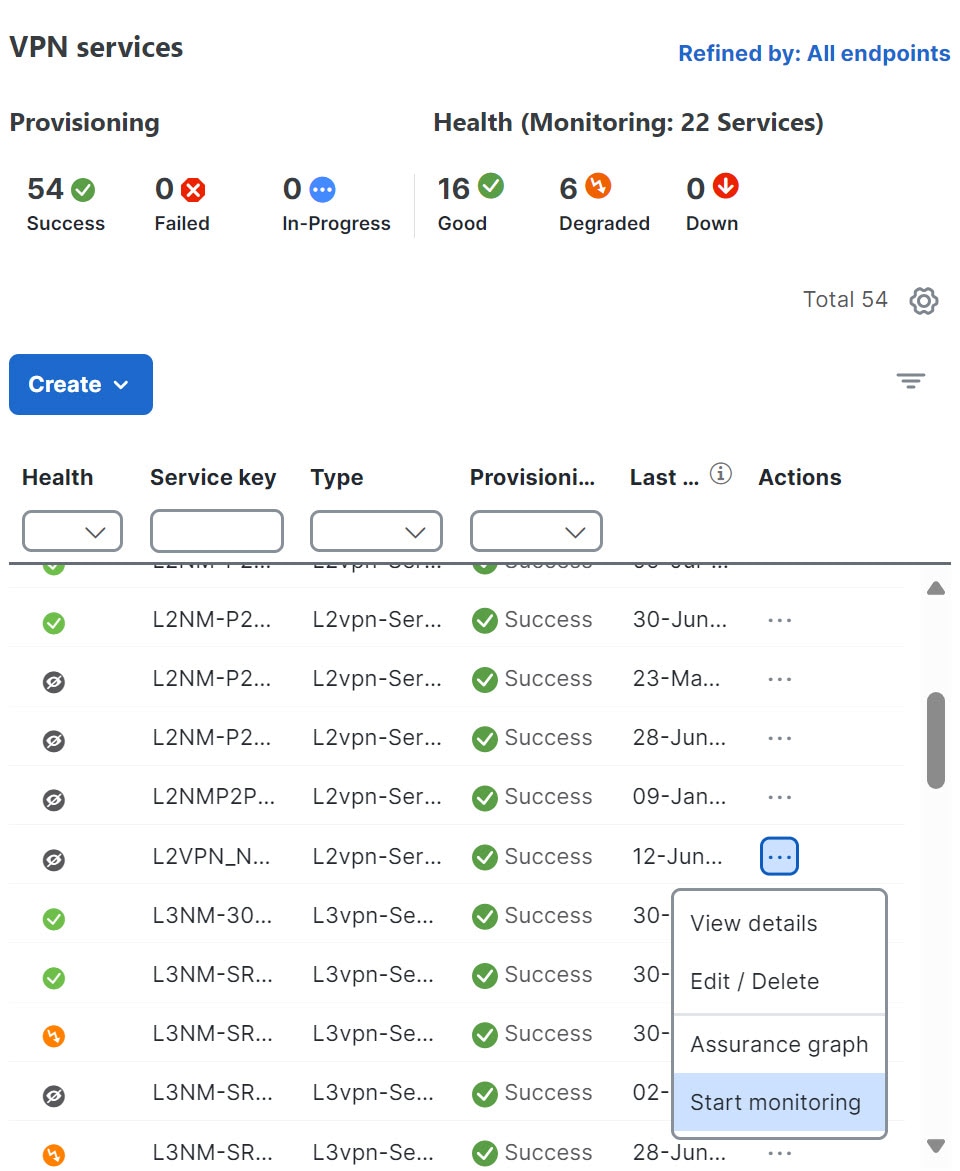This screenshot has height=1171, width=960.
Task: Open the Type column filter dropdown
Action: tap(376, 531)
